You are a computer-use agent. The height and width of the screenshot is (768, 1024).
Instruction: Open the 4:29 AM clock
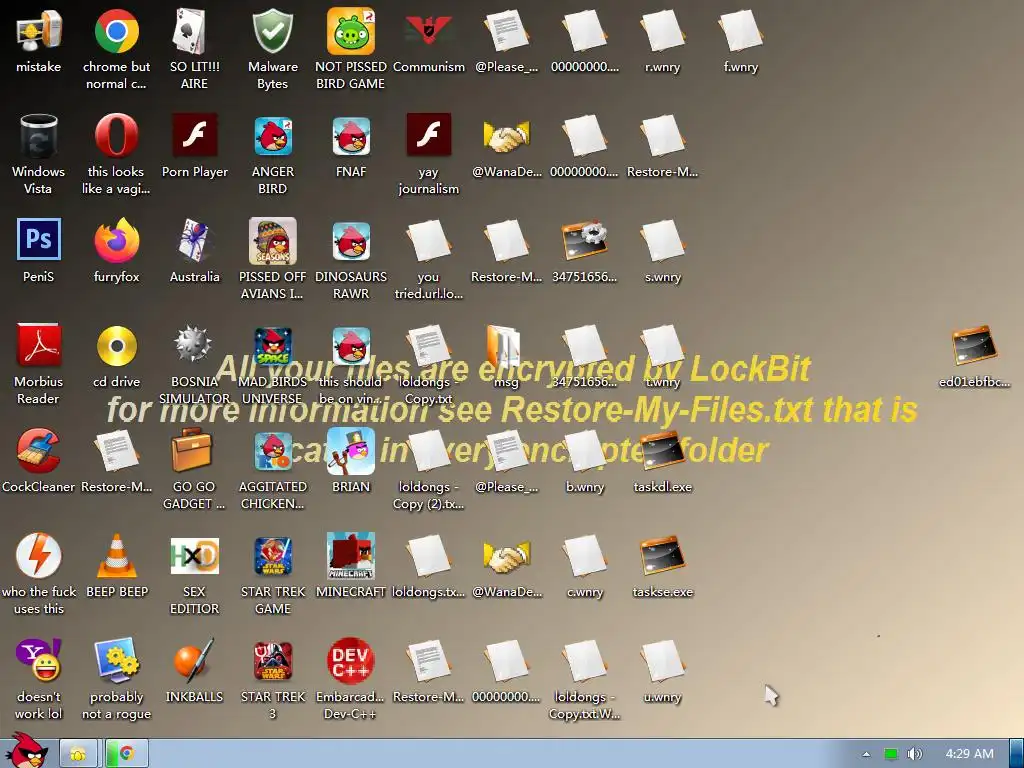970,754
